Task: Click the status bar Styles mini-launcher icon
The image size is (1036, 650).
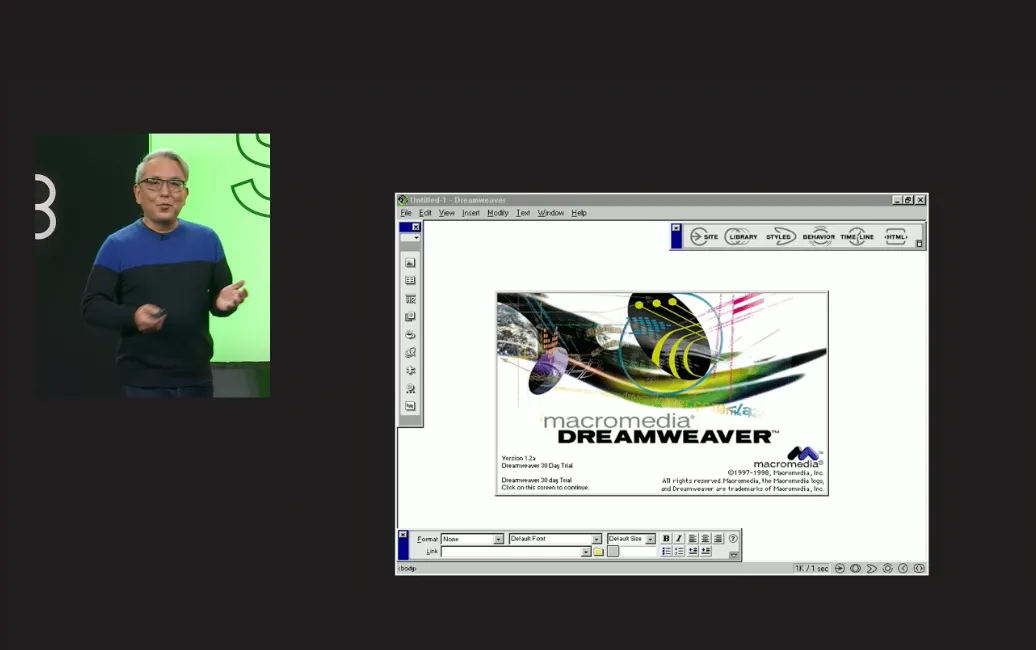Action: click(x=871, y=568)
